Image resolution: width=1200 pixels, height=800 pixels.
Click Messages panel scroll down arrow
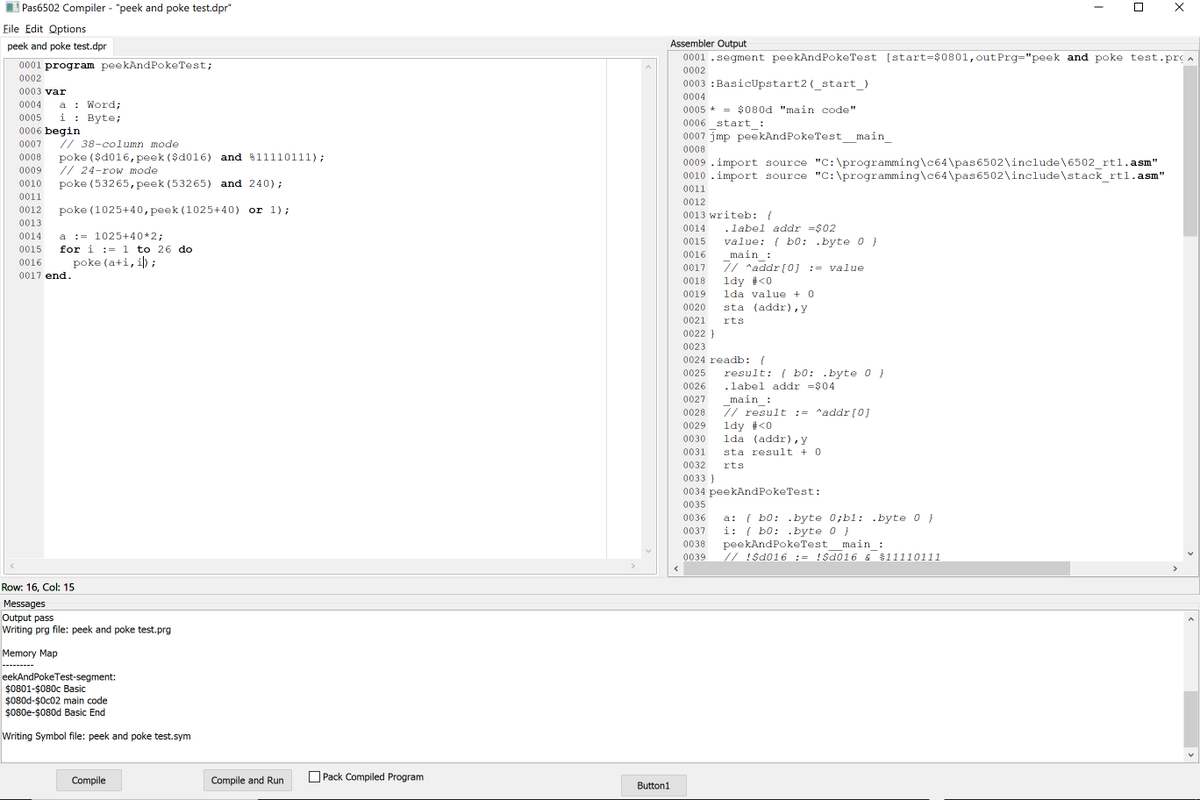1190,754
